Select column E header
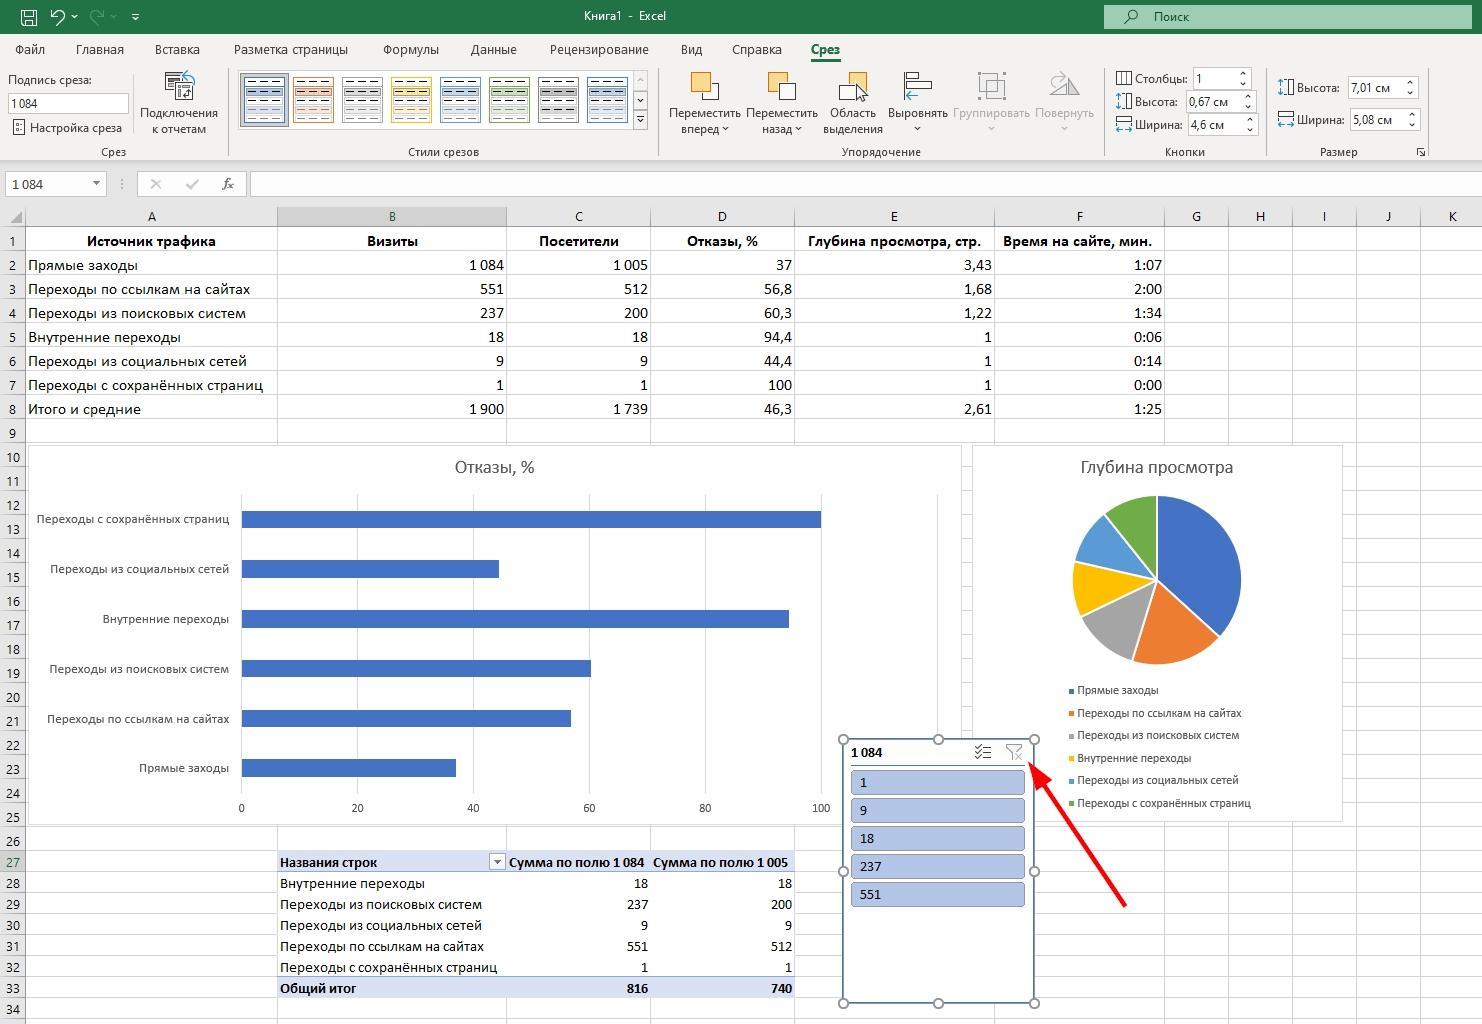This screenshot has width=1482, height=1024. click(894, 216)
